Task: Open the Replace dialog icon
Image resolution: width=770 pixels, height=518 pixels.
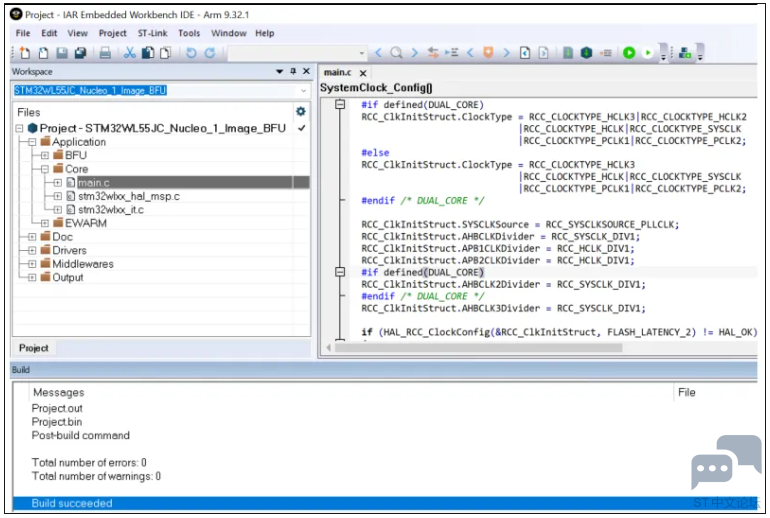Action: pos(433,53)
